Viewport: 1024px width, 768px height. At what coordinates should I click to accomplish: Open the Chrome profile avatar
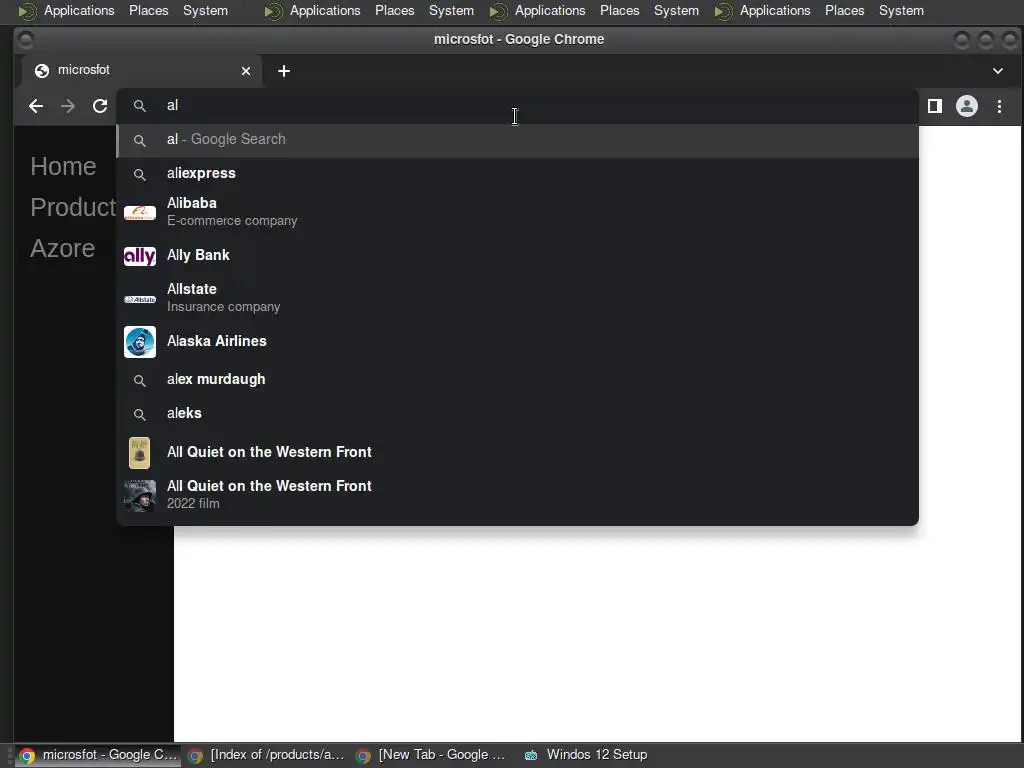coord(967,106)
